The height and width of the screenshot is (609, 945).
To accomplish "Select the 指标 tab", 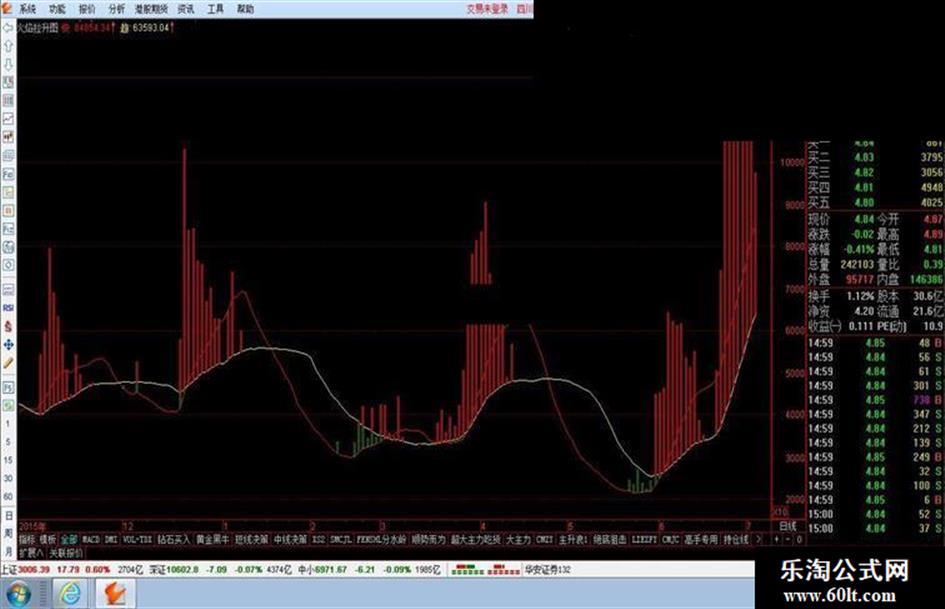I will point(27,539).
